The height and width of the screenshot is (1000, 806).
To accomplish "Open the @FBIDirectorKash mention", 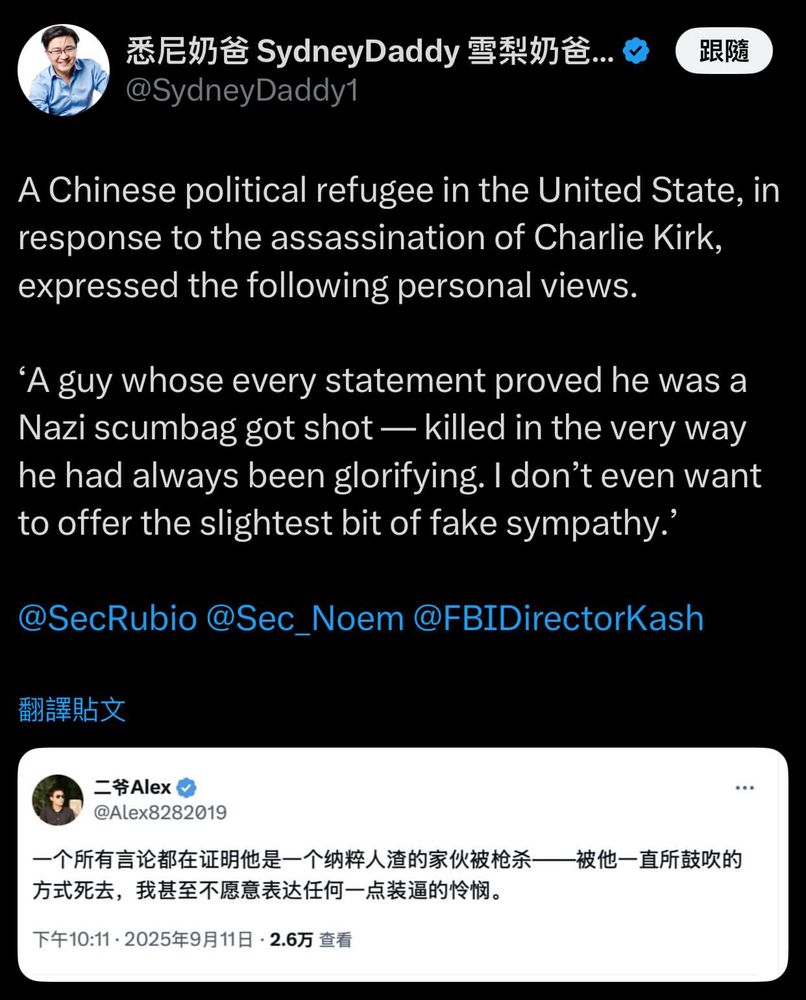I will click(x=559, y=619).
